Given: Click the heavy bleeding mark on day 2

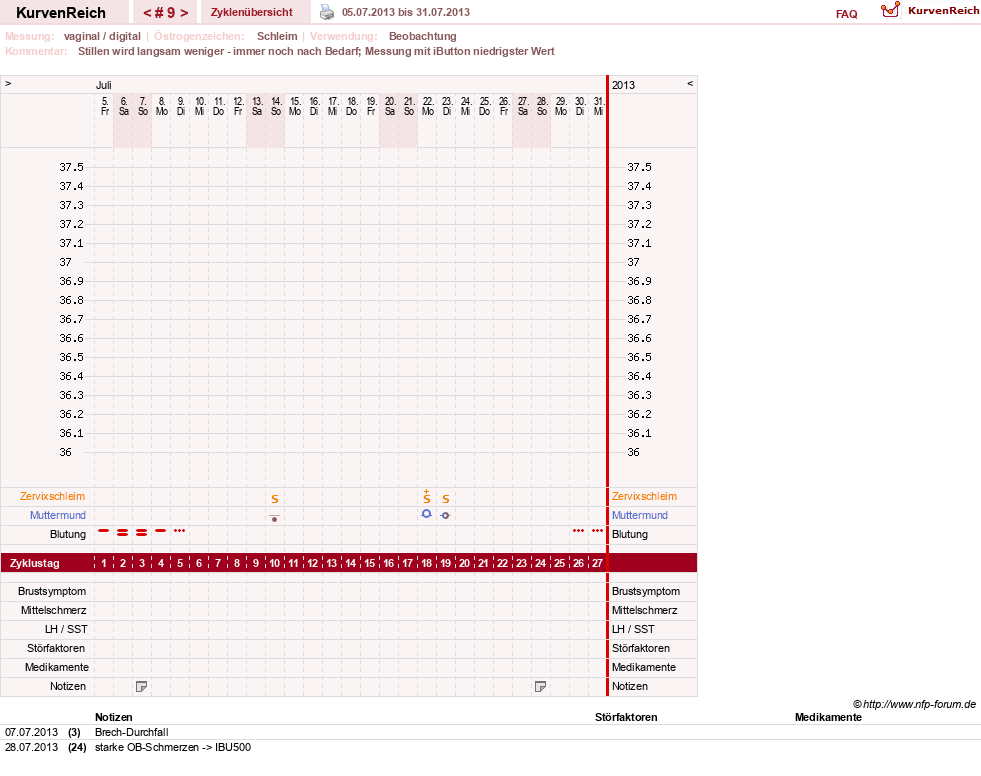Looking at the screenshot, I should click(123, 533).
